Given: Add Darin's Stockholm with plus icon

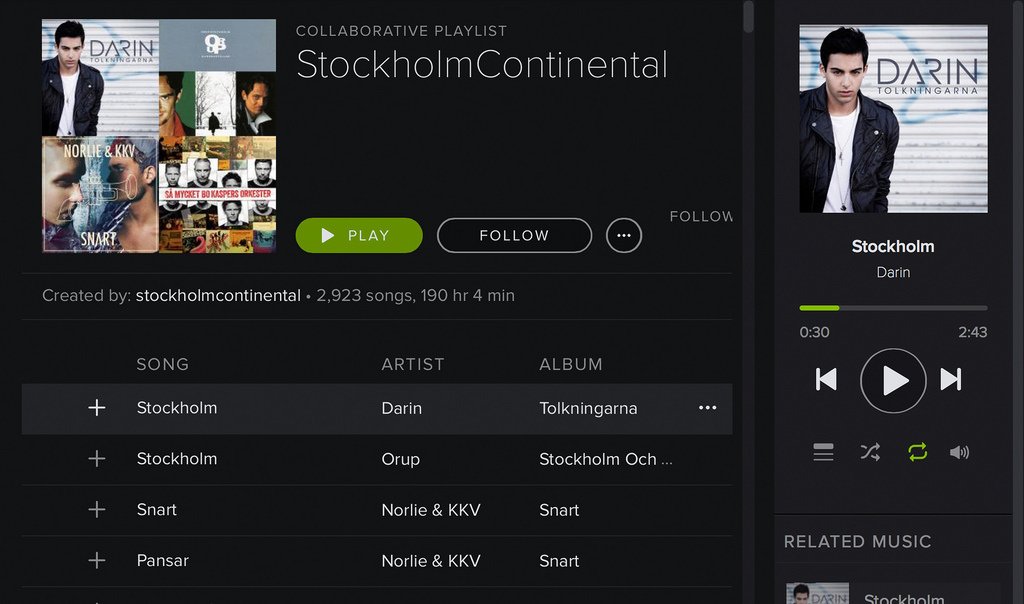Looking at the screenshot, I should [x=97, y=408].
